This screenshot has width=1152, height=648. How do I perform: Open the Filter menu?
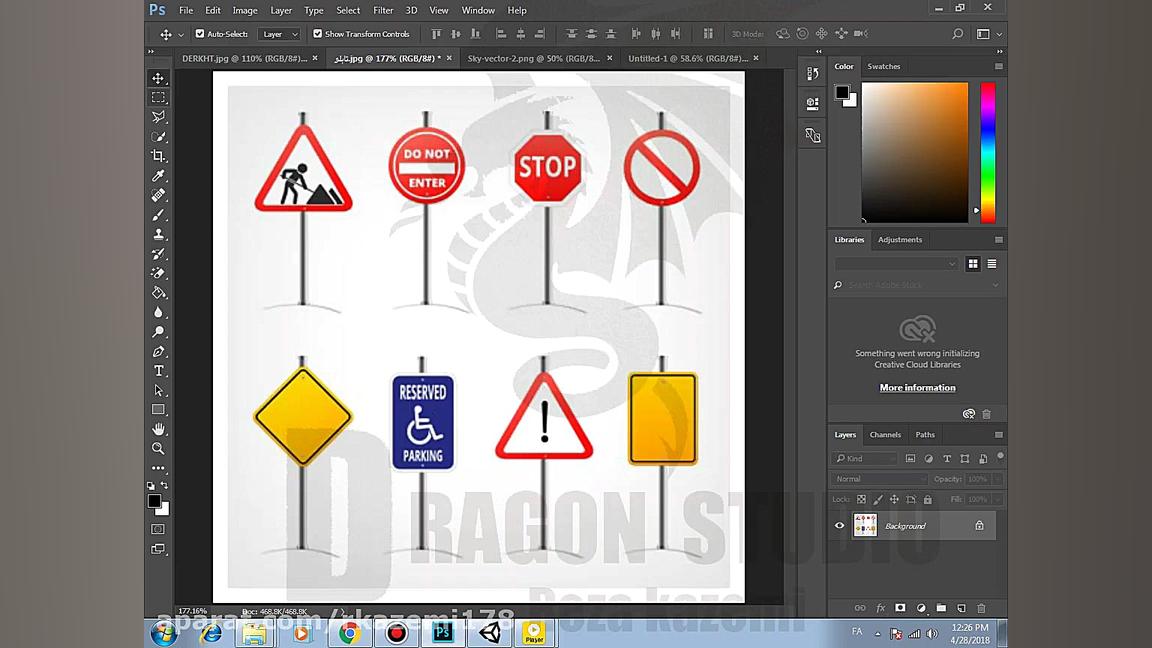click(383, 10)
